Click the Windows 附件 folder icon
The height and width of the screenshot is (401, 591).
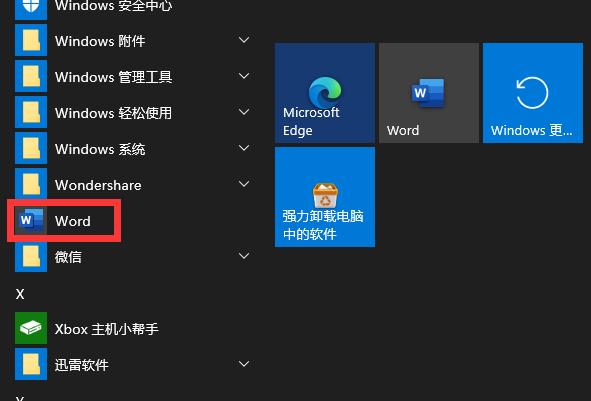point(31,40)
